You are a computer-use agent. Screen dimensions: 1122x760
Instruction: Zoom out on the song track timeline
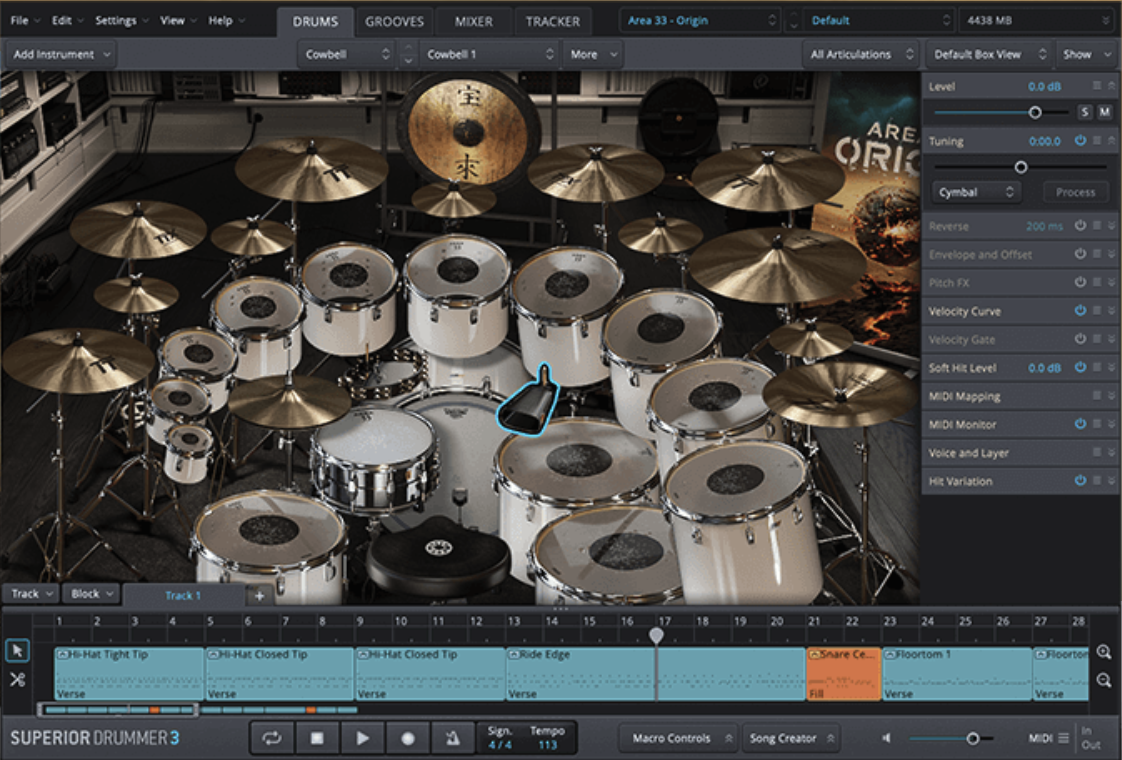tap(1104, 681)
